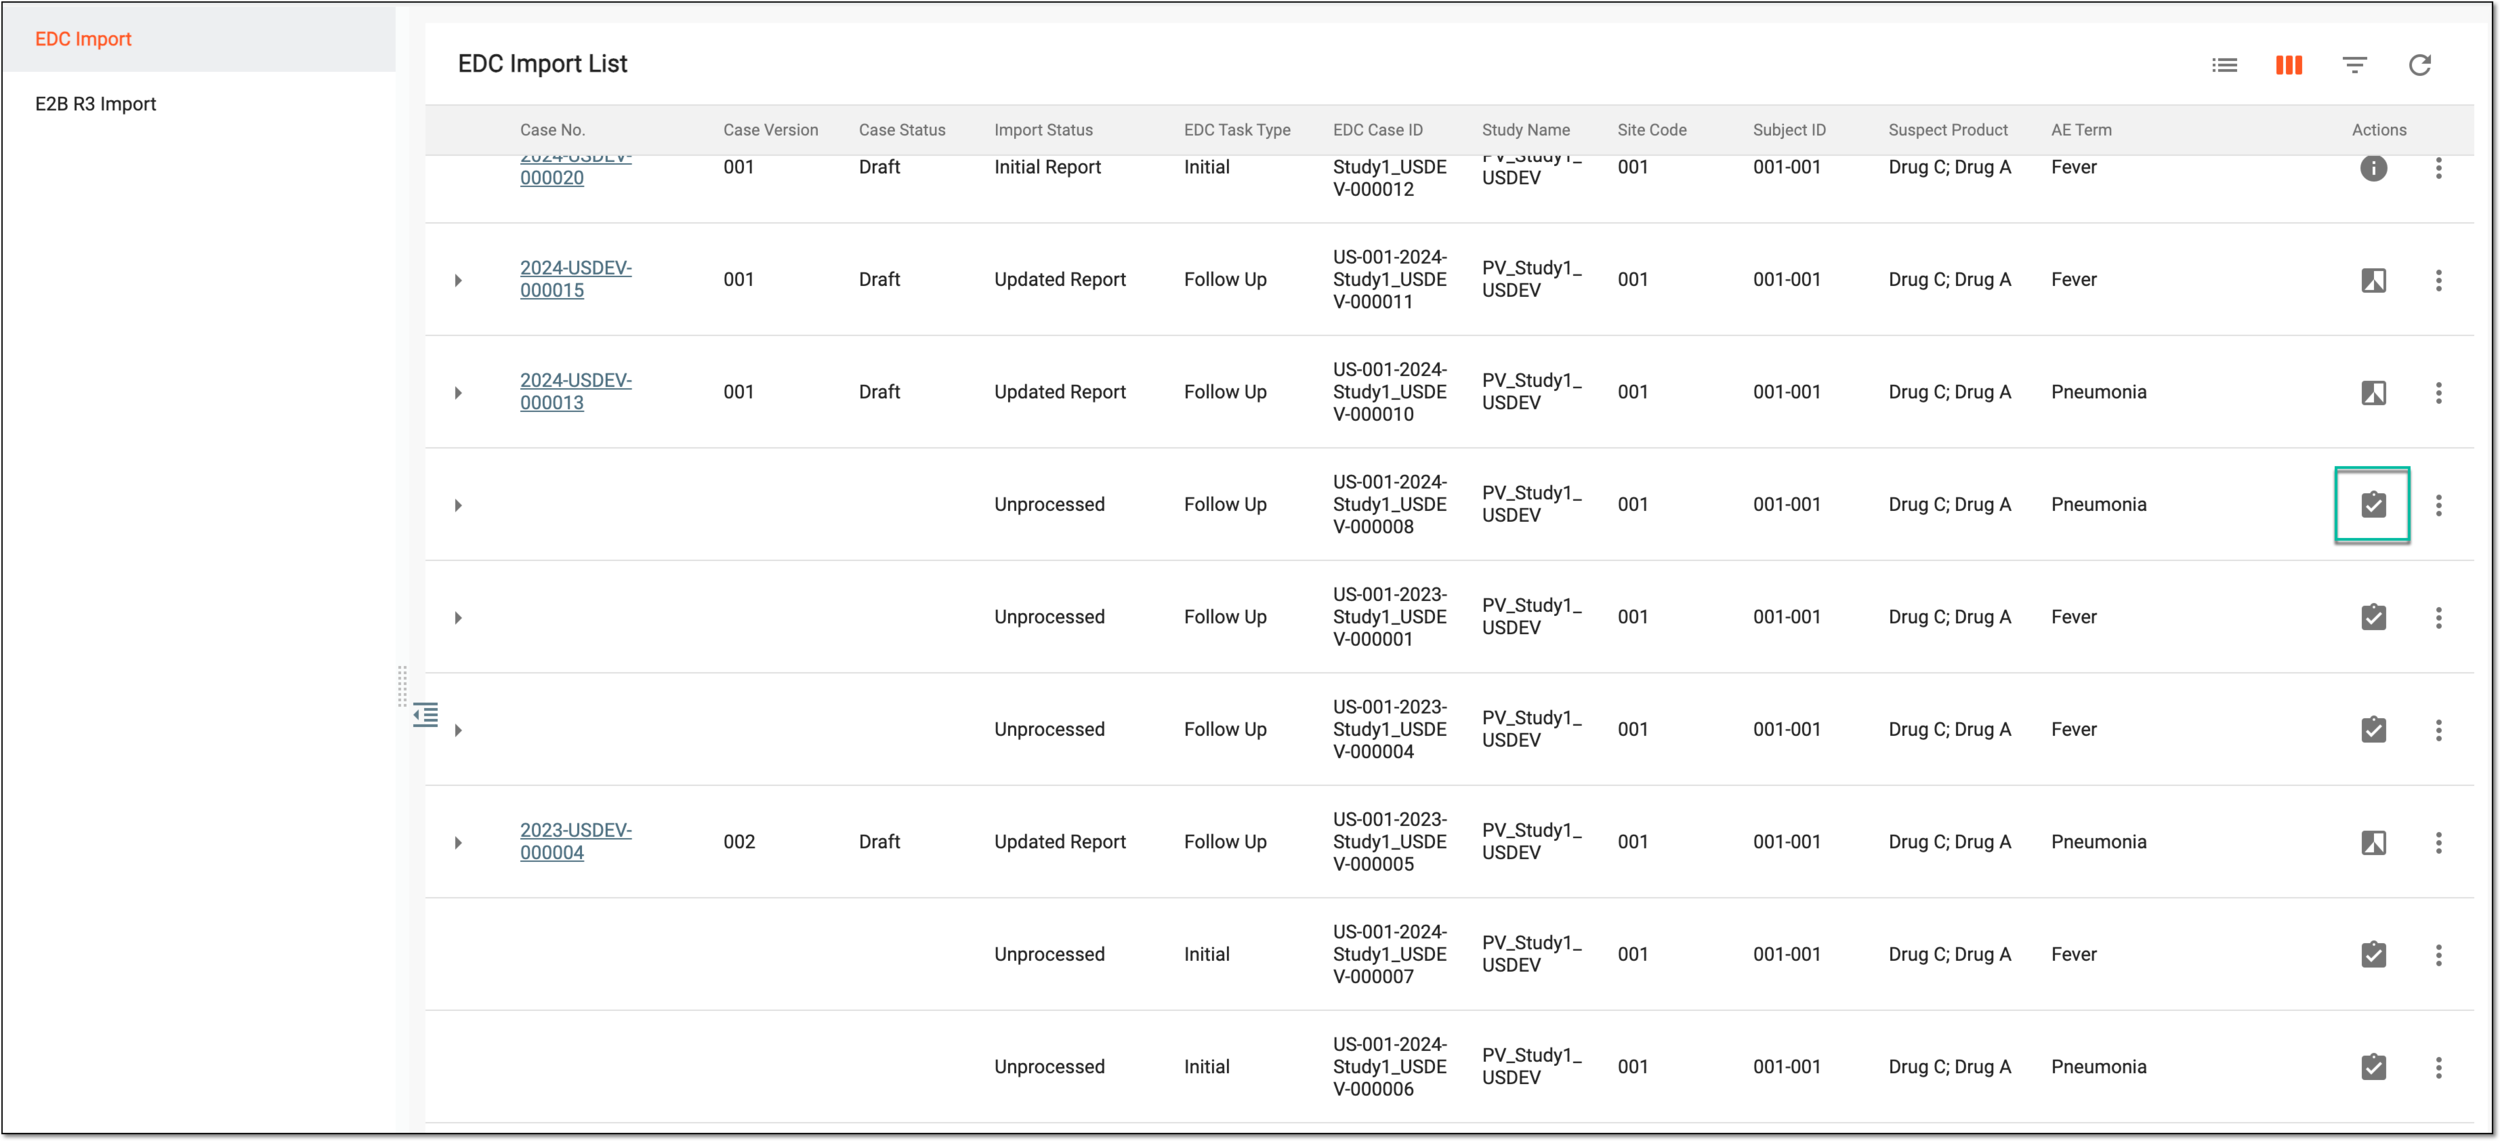Viewport: 2500px width, 1141px height.
Task: Open more options for V-000011 row
Action: [x=2438, y=280]
